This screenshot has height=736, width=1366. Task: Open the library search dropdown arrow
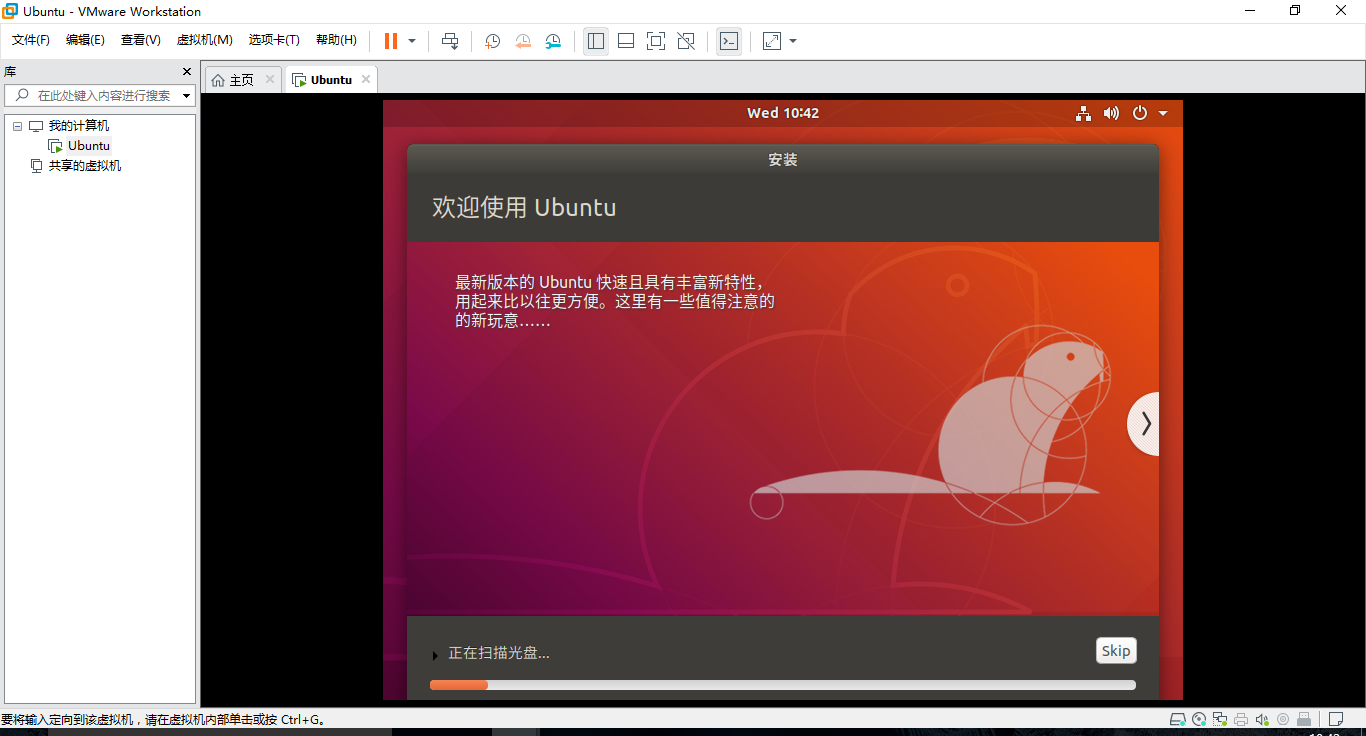(x=186, y=96)
